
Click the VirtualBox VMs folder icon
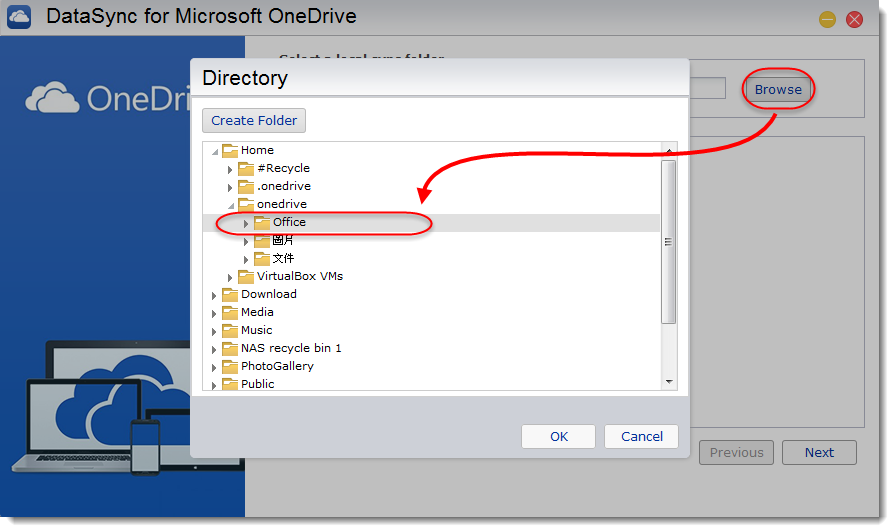[246, 277]
